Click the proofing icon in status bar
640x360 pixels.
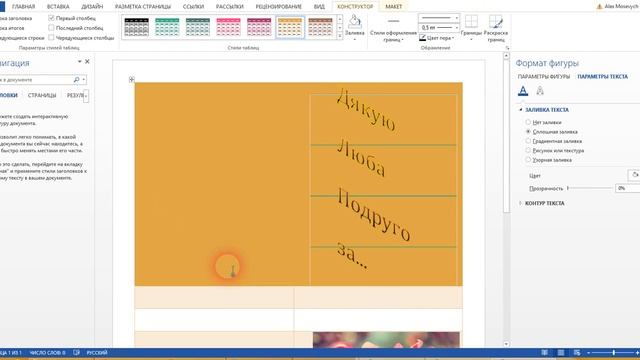point(76,352)
